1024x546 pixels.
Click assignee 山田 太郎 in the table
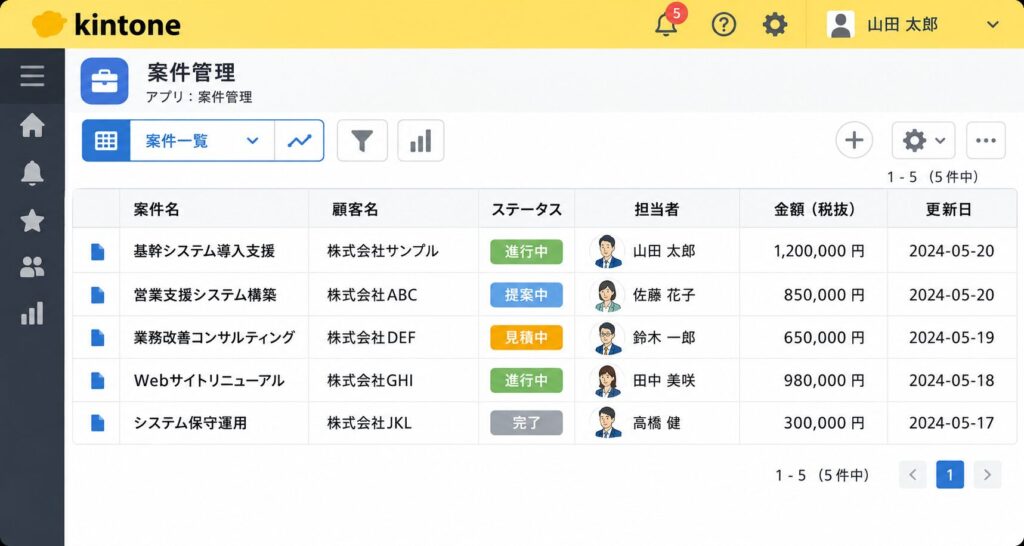pyautogui.click(x=664, y=251)
